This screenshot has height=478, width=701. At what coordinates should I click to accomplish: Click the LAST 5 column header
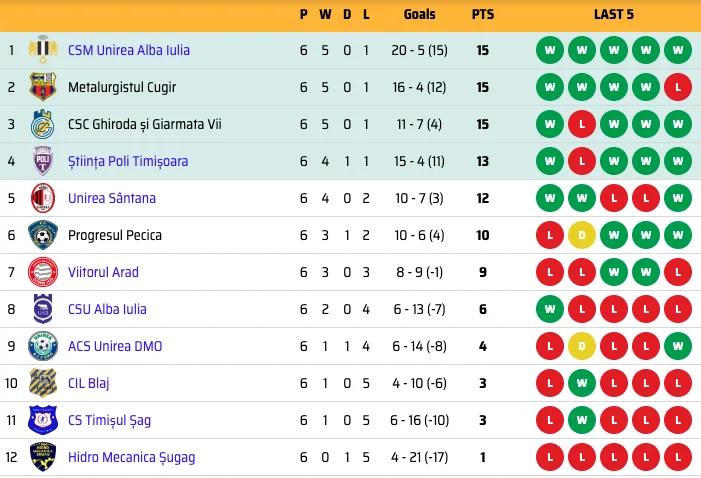point(613,15)
